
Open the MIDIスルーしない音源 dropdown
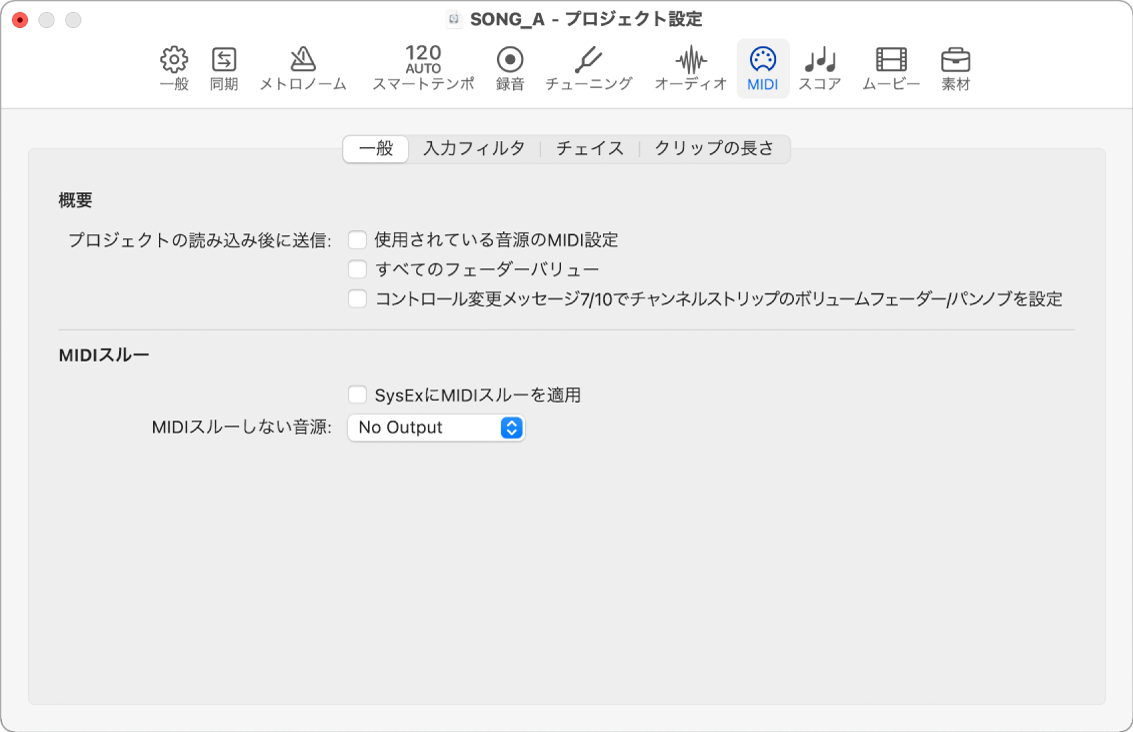click(x=436, y=427)
